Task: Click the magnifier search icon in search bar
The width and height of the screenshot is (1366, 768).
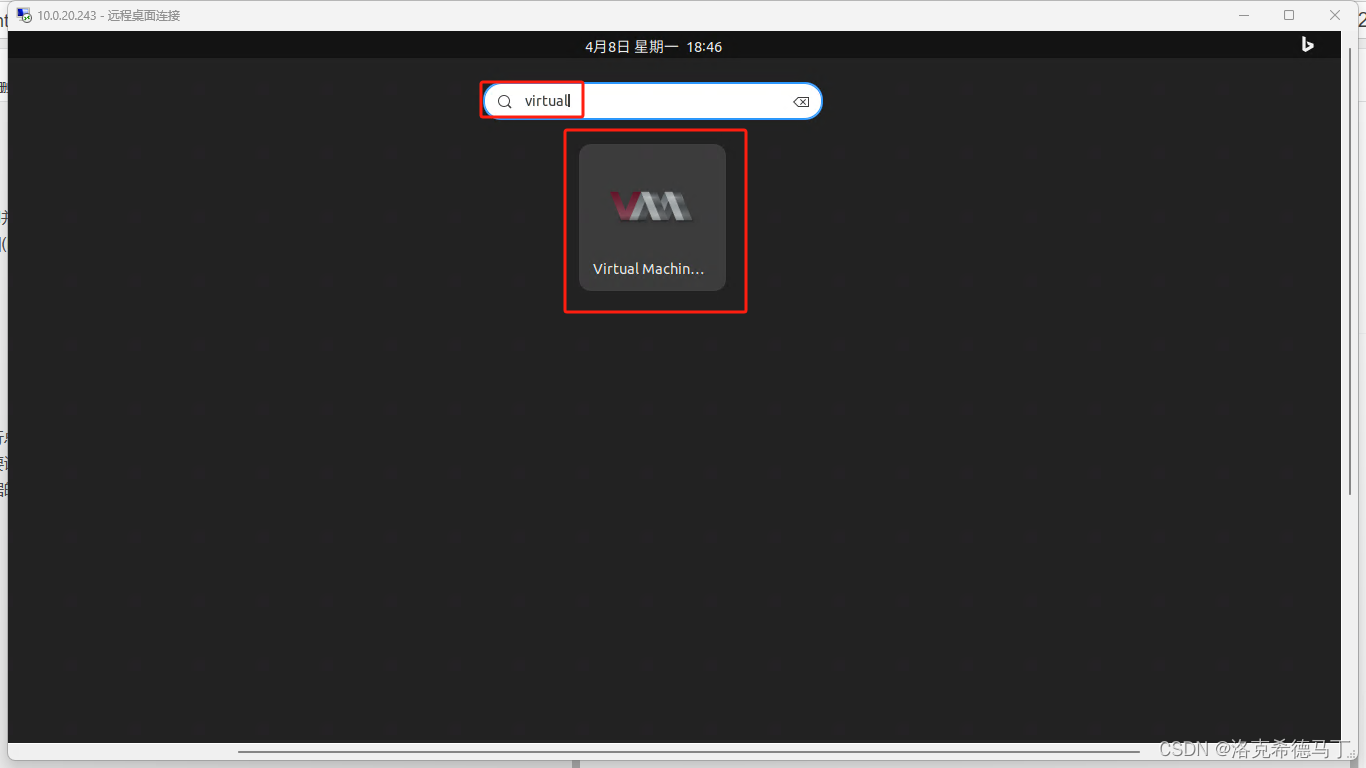Action: [505, 102]
